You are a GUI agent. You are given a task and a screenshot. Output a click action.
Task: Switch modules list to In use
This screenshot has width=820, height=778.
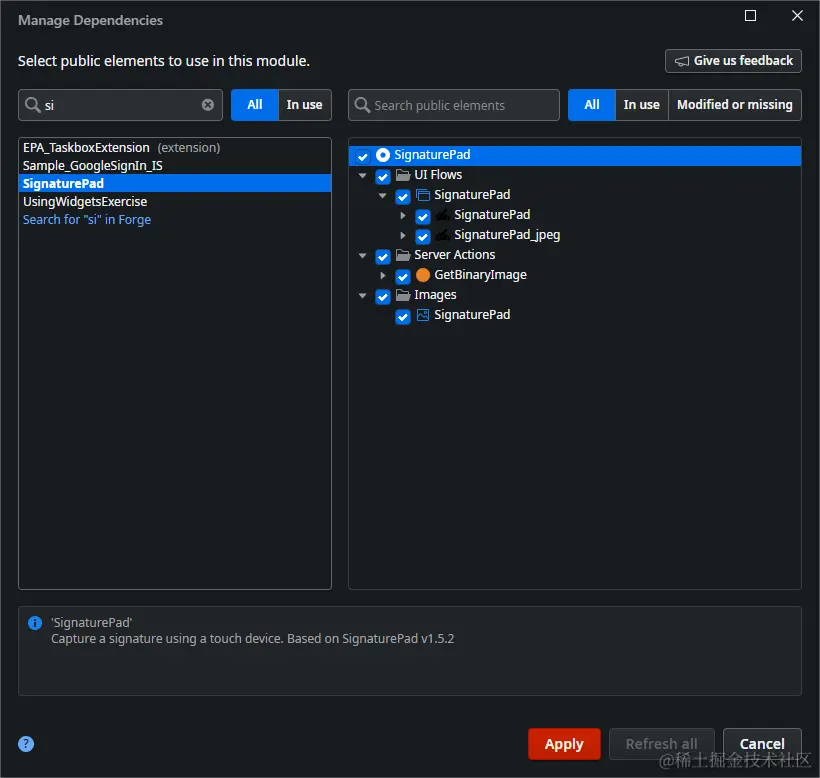[x=304, y=105]
